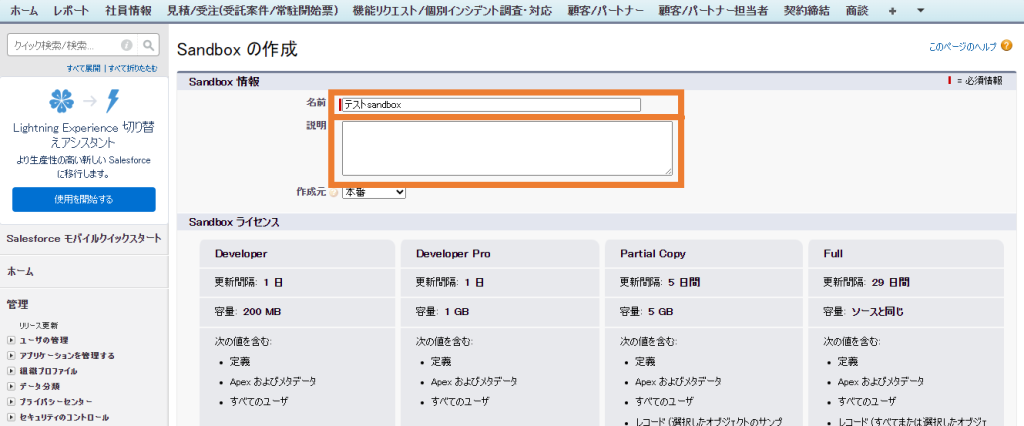Click the quick search magnifier icon
Image resolution: width=1024 pixels, height=426 pixels.
click(149, 45)
